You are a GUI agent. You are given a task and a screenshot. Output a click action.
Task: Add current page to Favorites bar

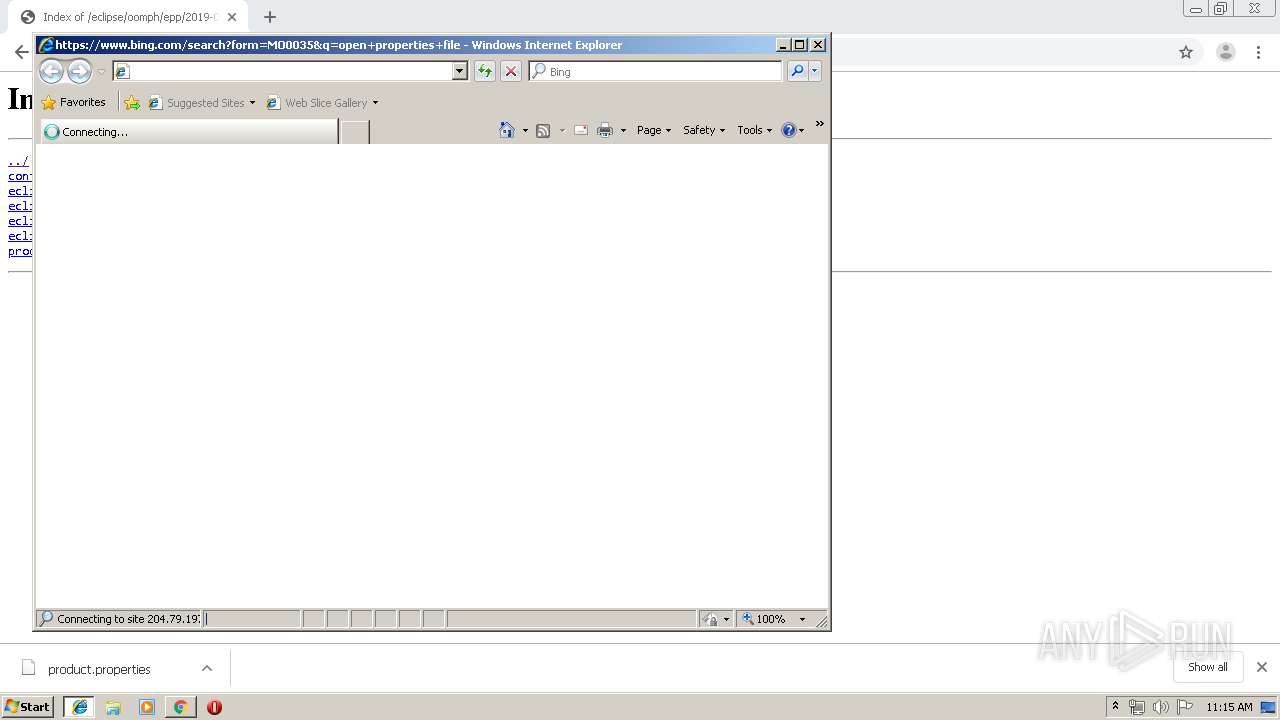(132, 102)
